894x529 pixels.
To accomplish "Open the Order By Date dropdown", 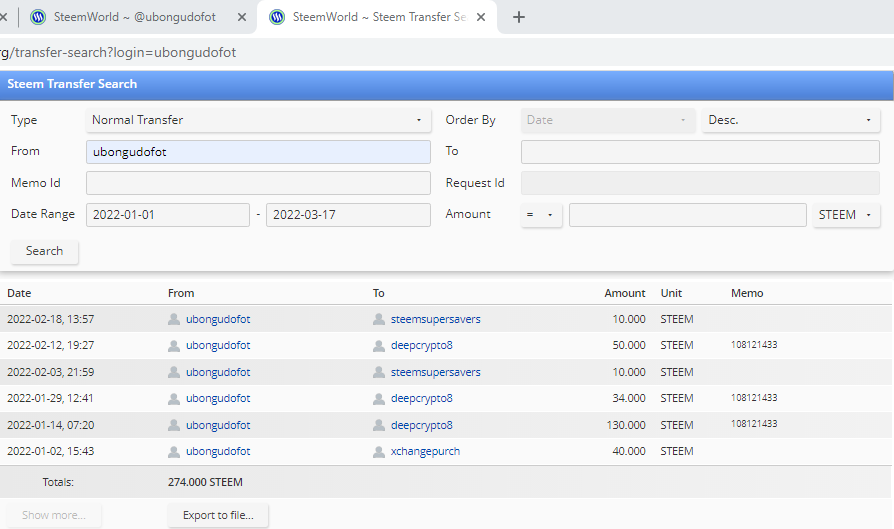I will (x=608, y=120).
